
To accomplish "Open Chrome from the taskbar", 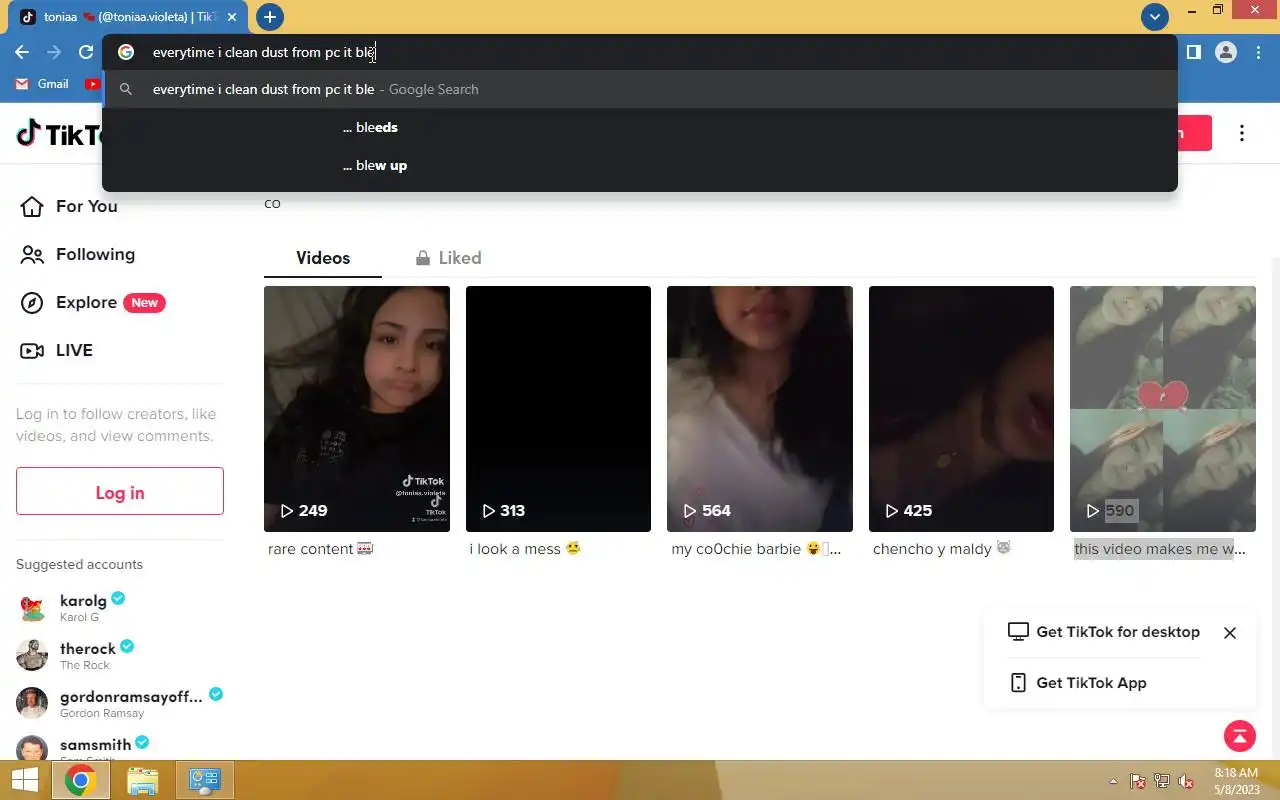I will point(81,781).
